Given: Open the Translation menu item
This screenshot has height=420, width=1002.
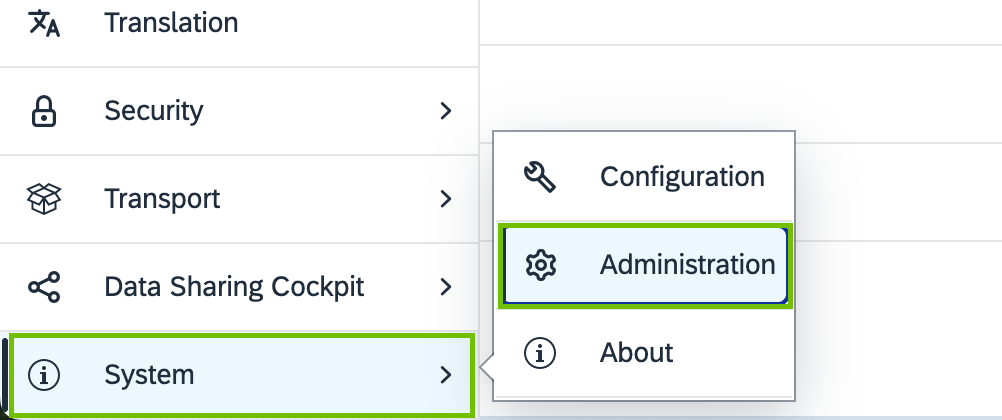Looking at the screenshot, I should coord(171,22).
